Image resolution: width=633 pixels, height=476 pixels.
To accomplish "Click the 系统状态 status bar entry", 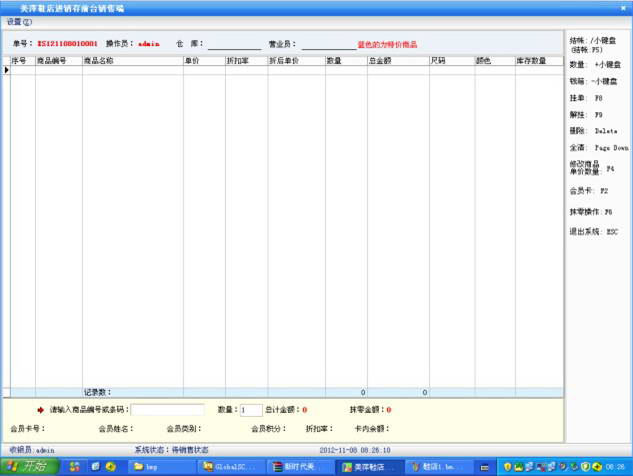I will click(172, 450).
